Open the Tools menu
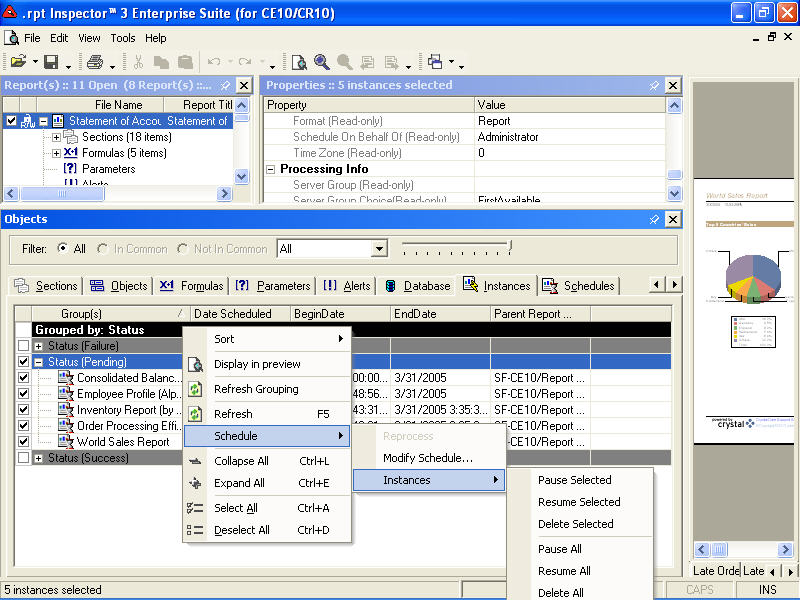800x600 pixels. (x=123, y=38)
